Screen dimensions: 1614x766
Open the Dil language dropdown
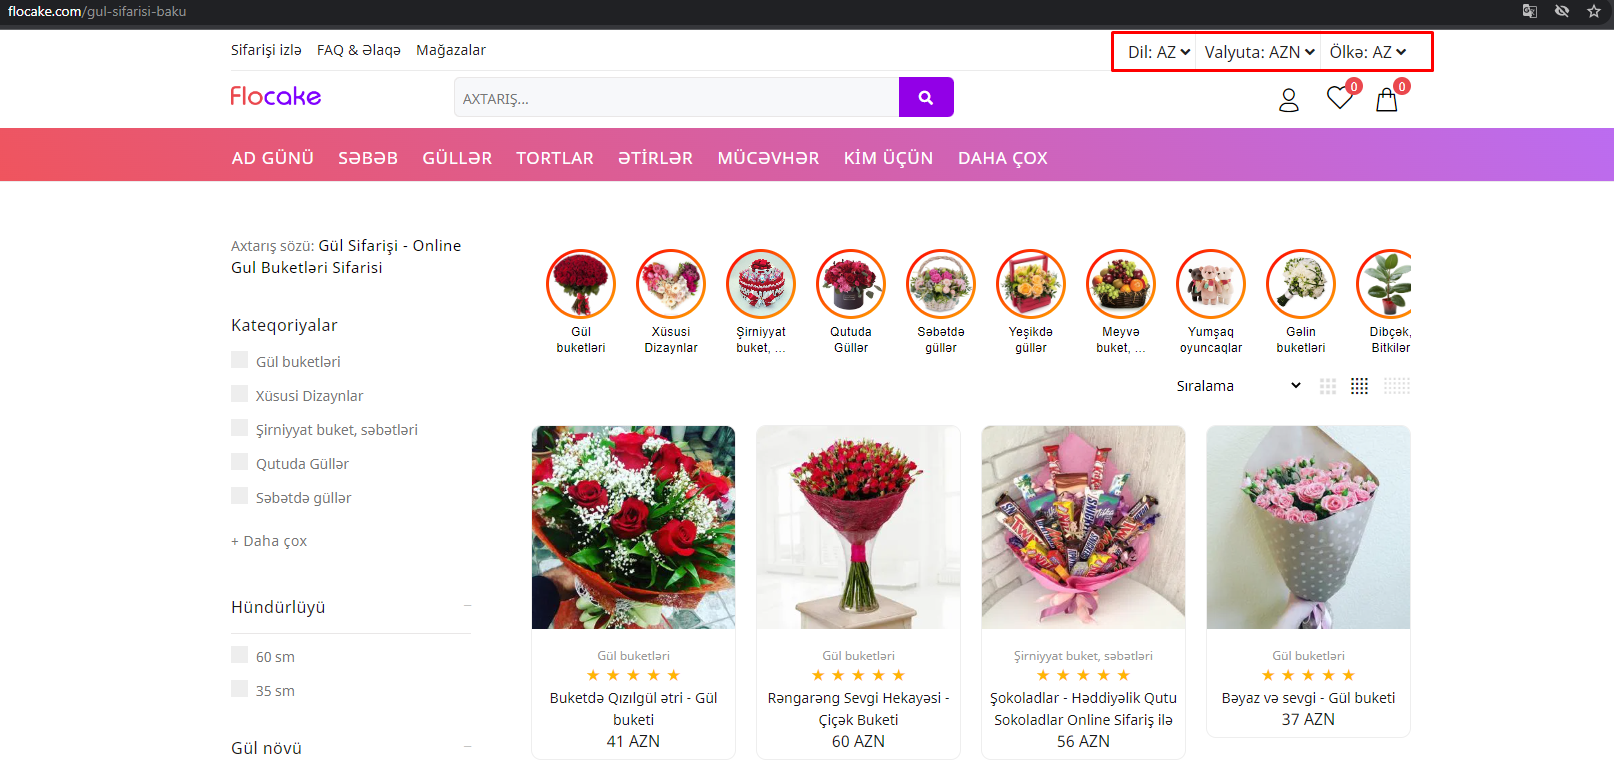coord(1158,52)
